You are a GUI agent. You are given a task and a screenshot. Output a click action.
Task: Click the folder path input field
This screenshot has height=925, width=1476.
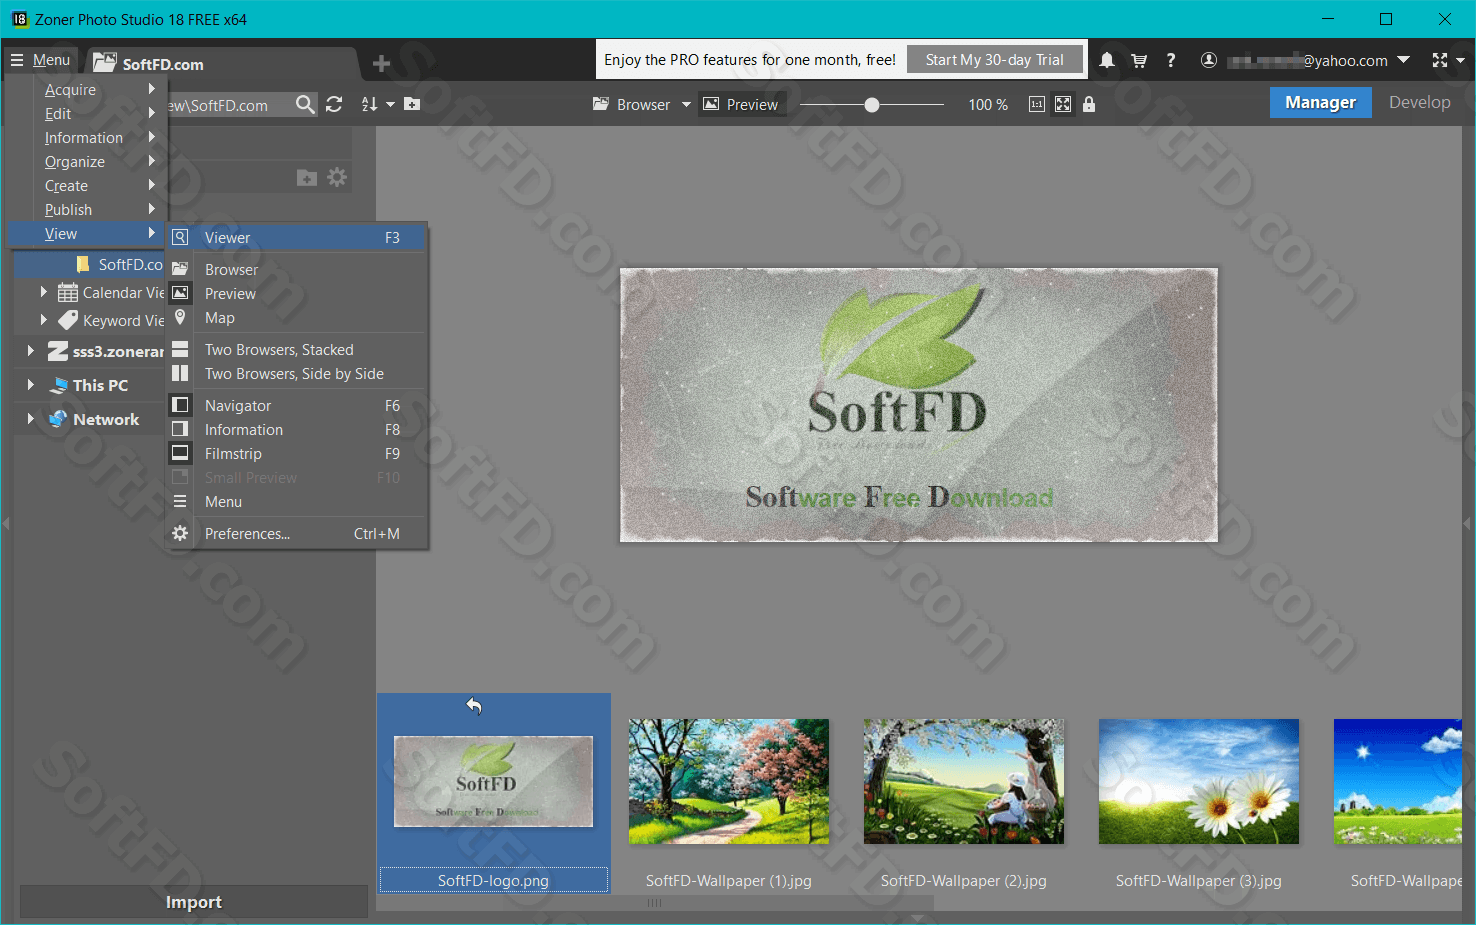(229, 104)
